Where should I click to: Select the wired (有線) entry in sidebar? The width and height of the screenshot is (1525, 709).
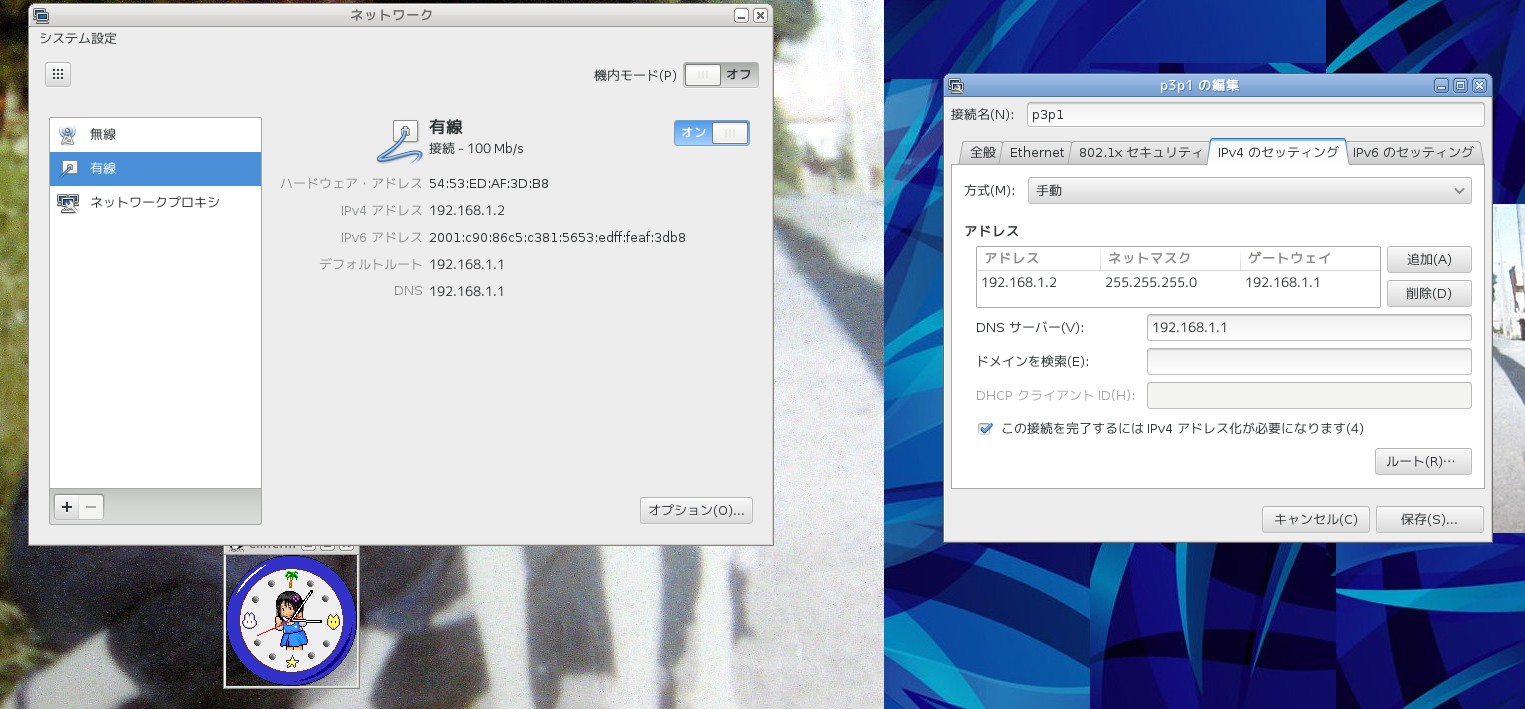pos(155,169)
